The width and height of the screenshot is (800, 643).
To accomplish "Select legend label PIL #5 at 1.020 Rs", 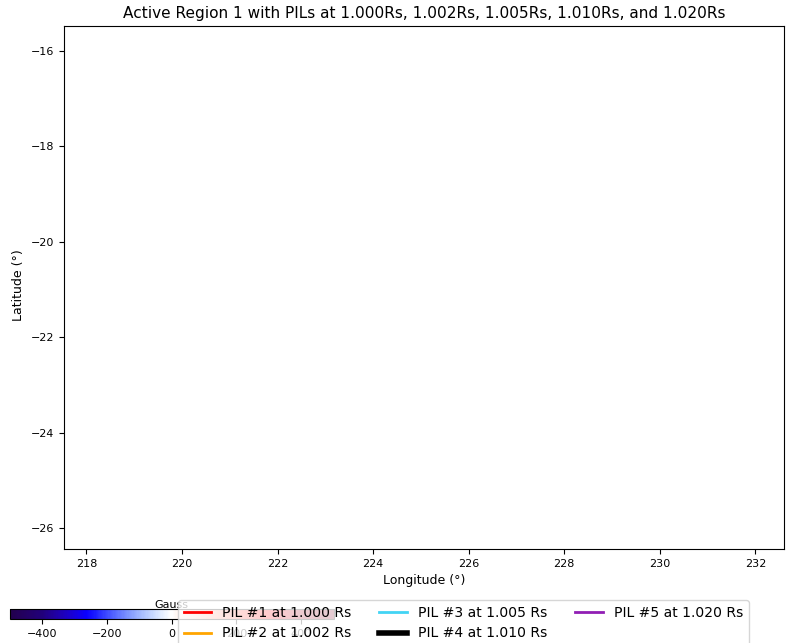I will click(678, 612).
